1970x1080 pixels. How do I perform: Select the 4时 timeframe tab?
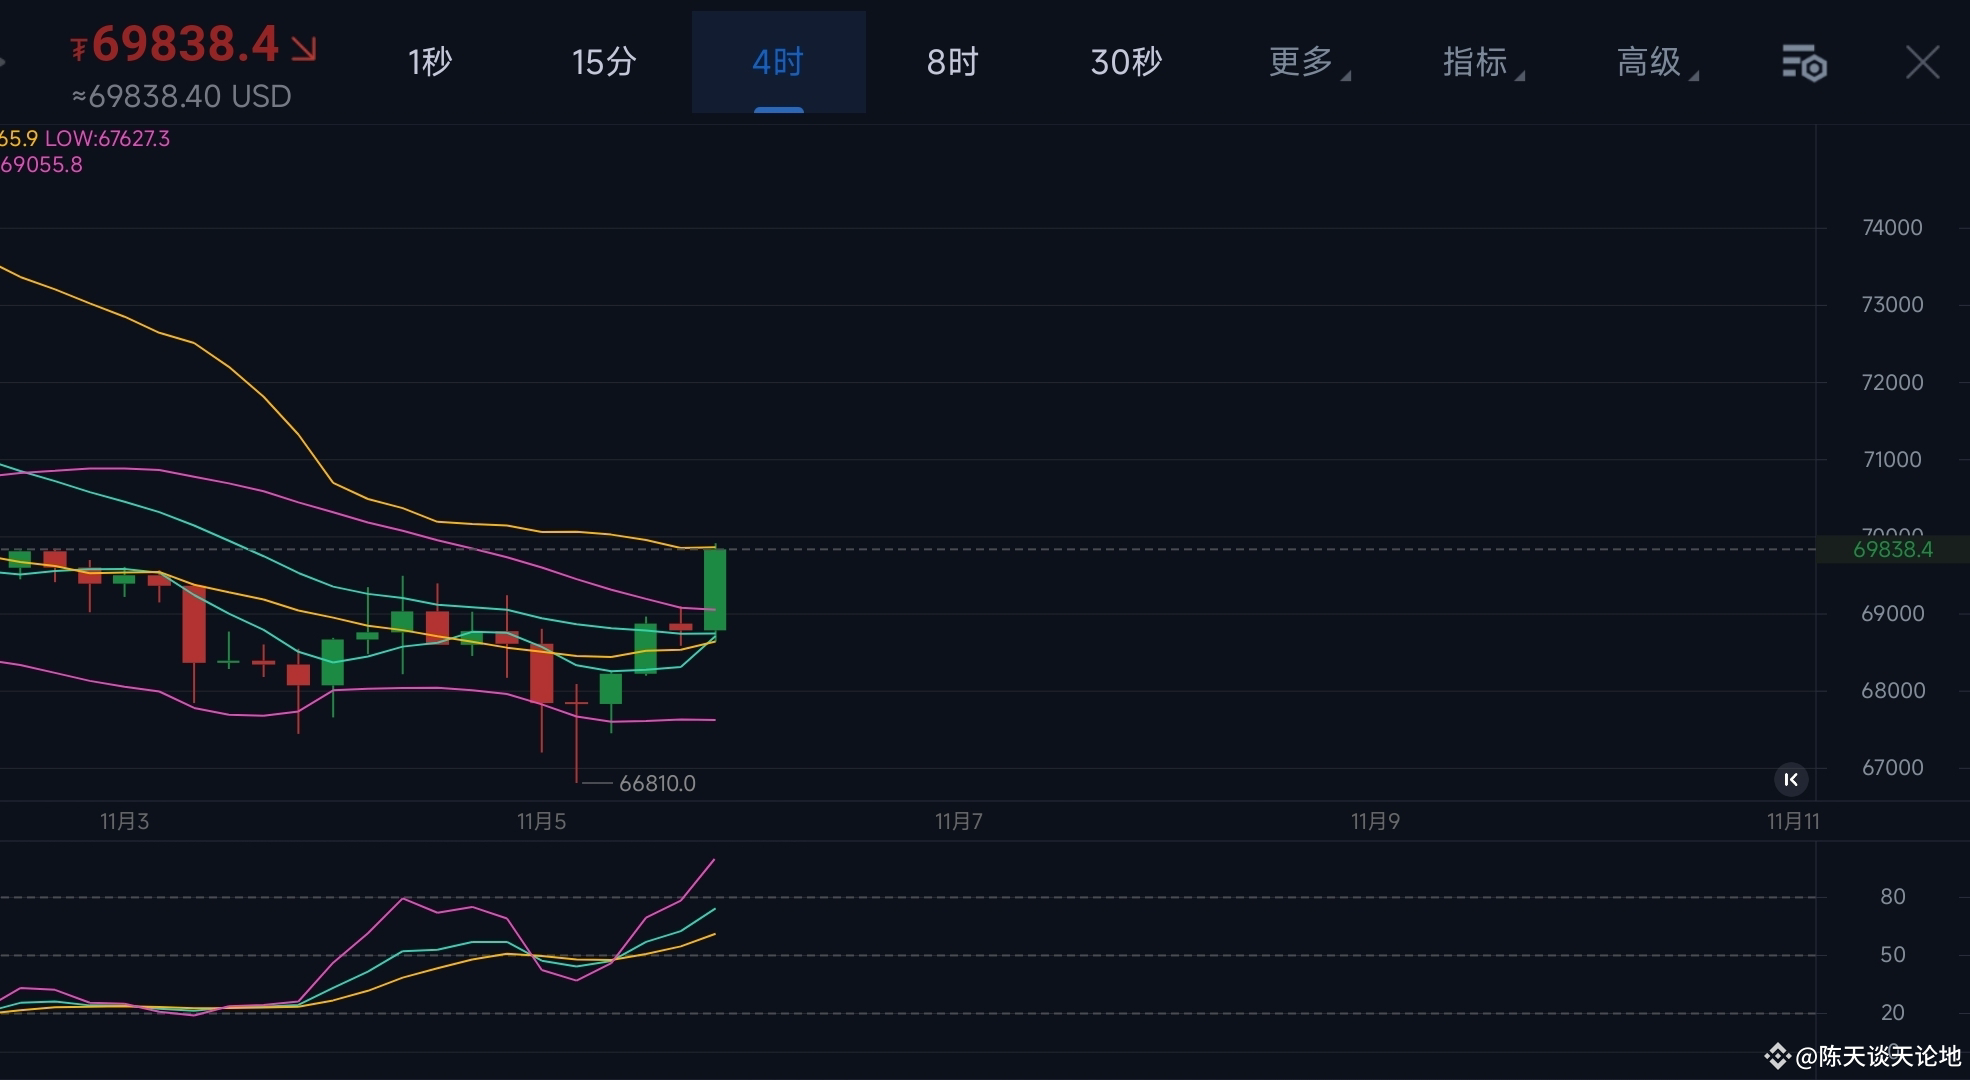(778, 62)
